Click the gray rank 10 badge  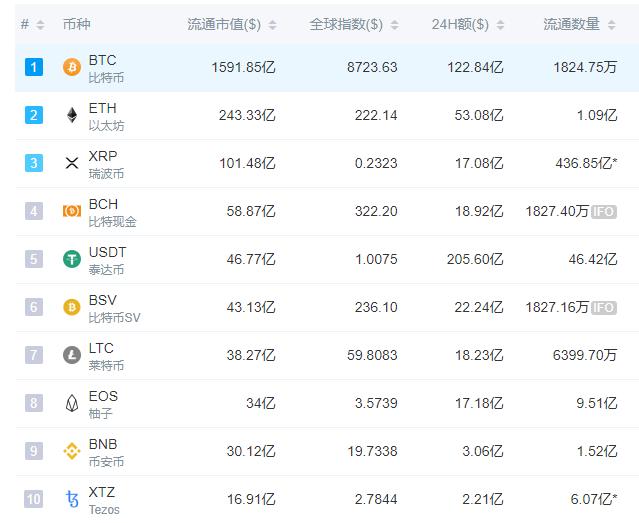pos(34,499)
